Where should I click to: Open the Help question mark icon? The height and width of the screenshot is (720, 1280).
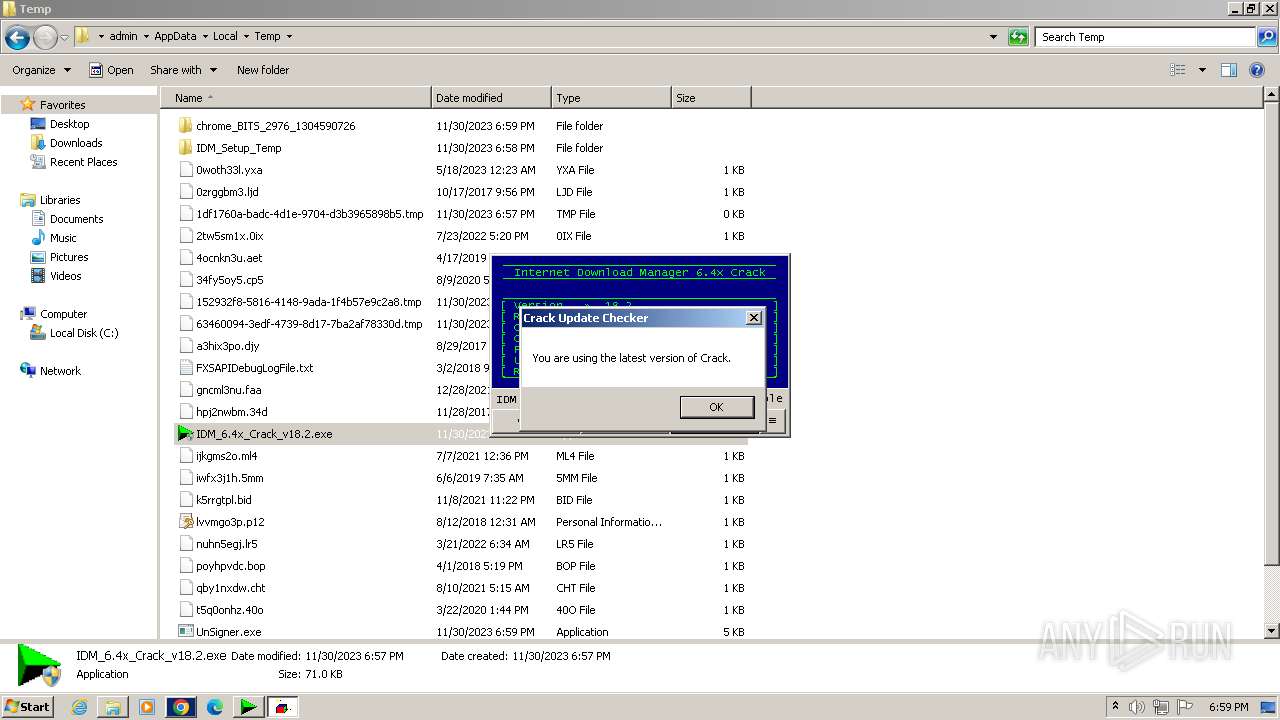click(x=1259, y=70)
